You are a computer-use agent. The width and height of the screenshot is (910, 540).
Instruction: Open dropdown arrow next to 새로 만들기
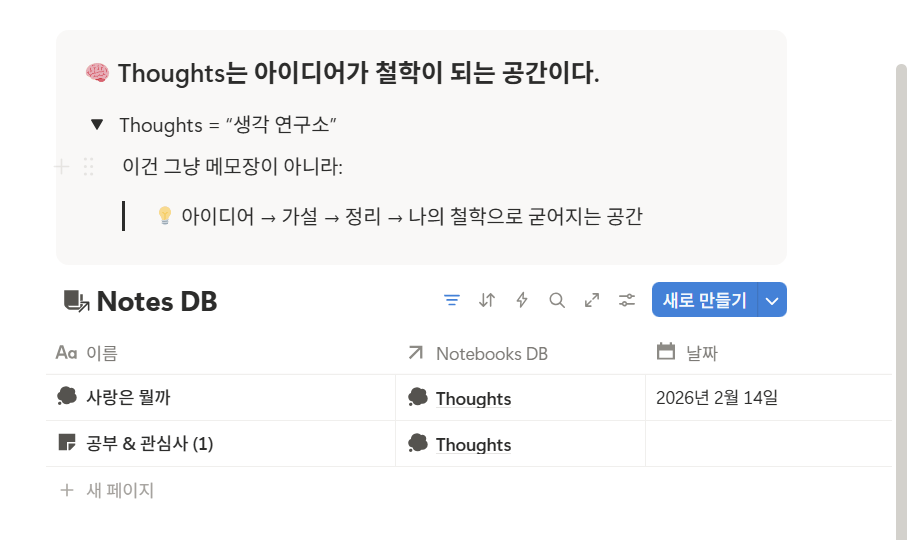[771, 300]
